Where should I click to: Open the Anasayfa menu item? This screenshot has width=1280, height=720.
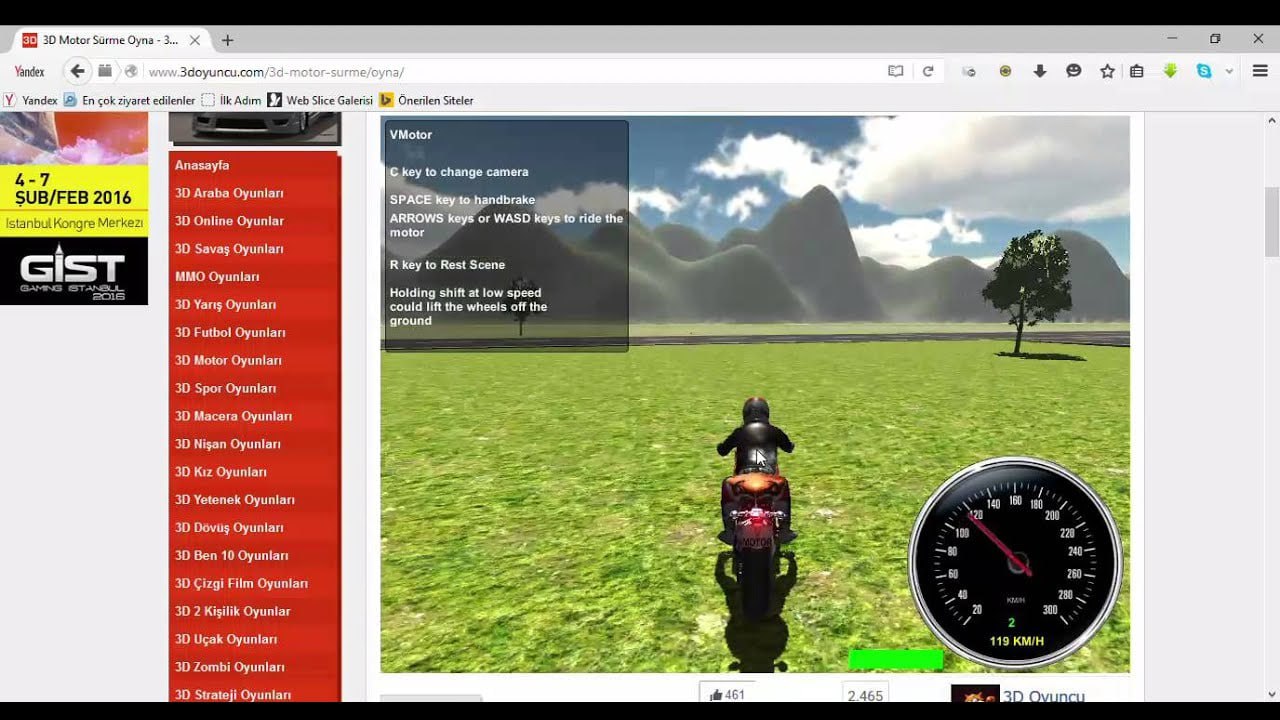(202, 165)
